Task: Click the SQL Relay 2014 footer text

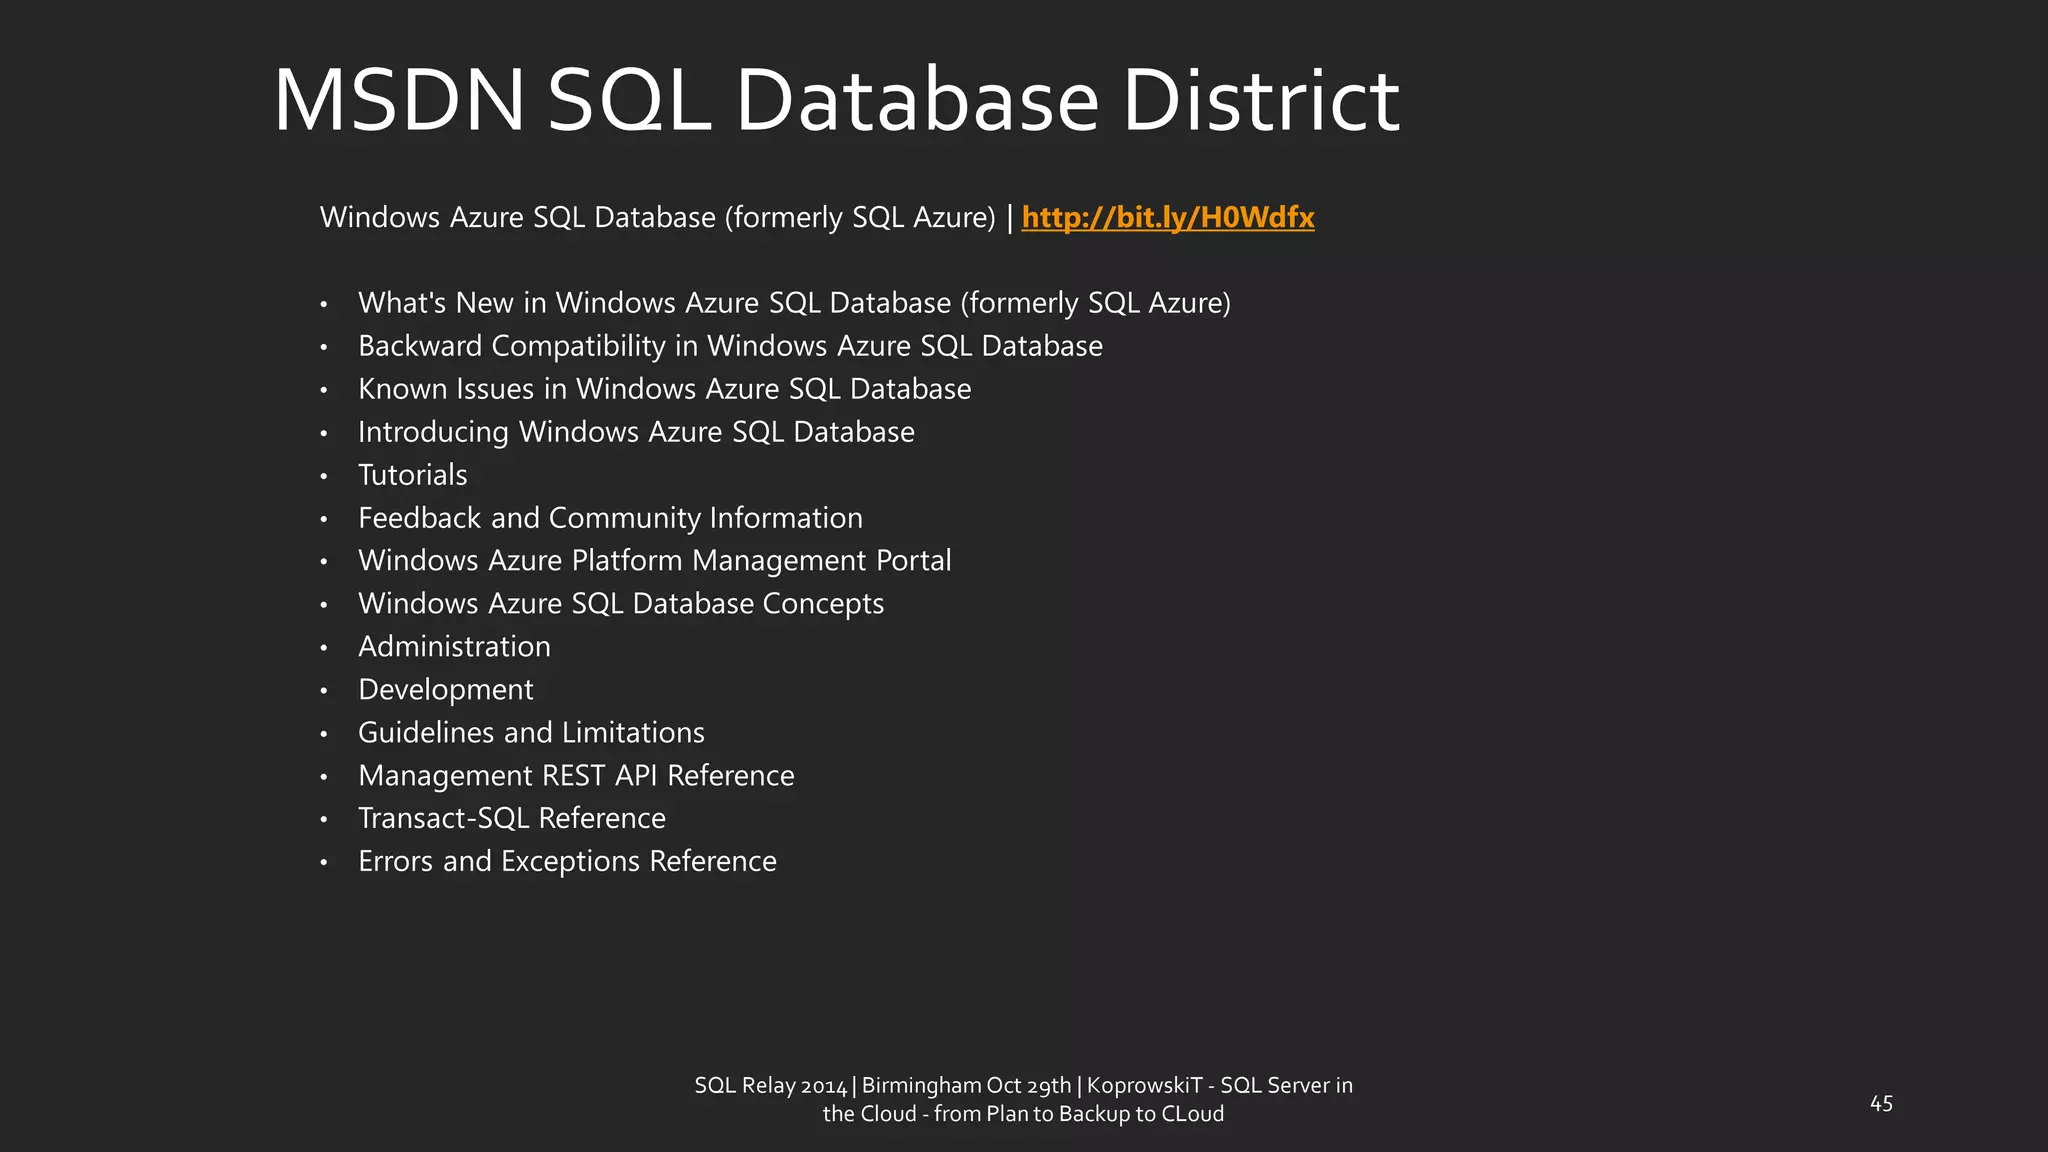Action: coord(1023,1100)
